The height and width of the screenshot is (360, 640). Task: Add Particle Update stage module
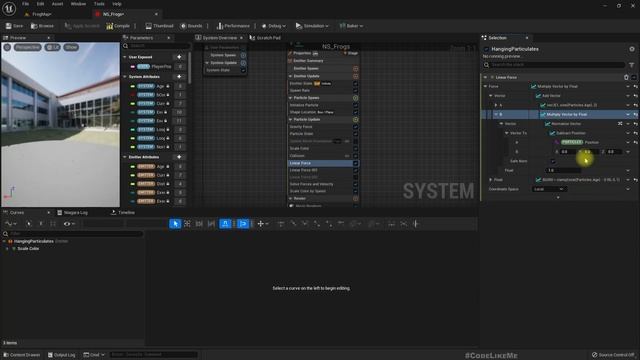[356, 120]
